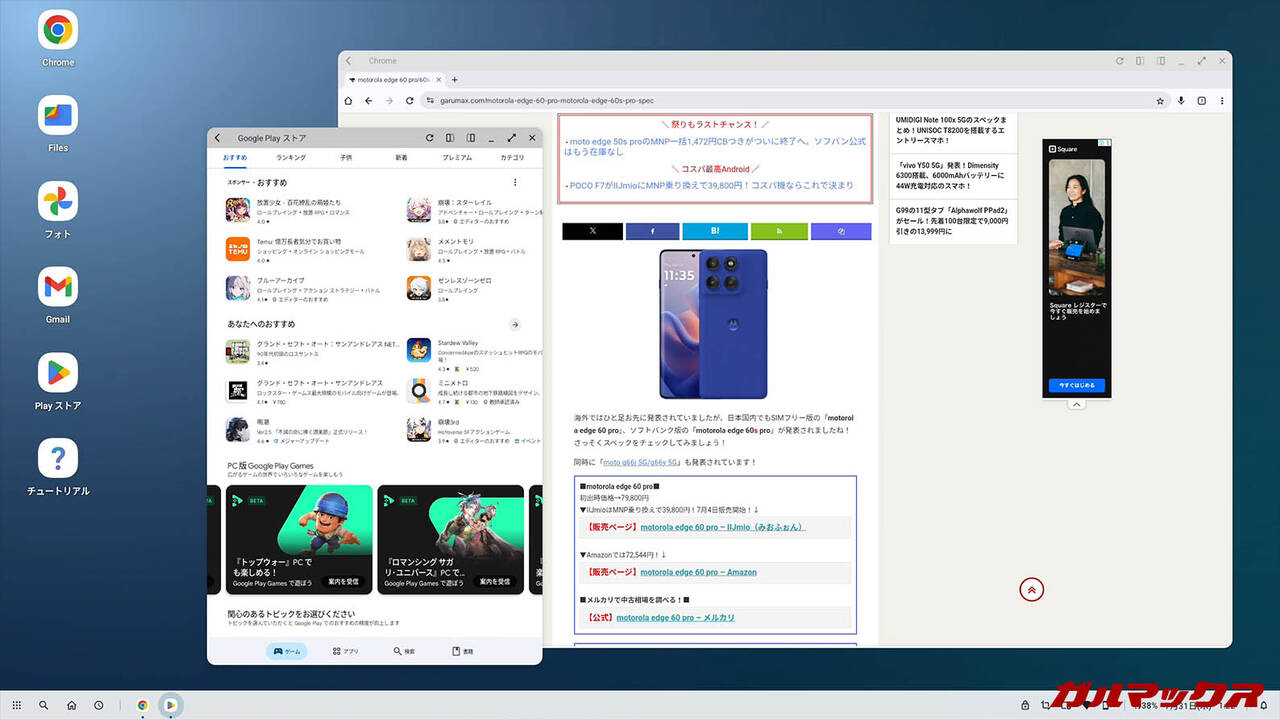Open the Gmail desktop icon
Viewport: 1280px width, 720px height.
[58, 288]
